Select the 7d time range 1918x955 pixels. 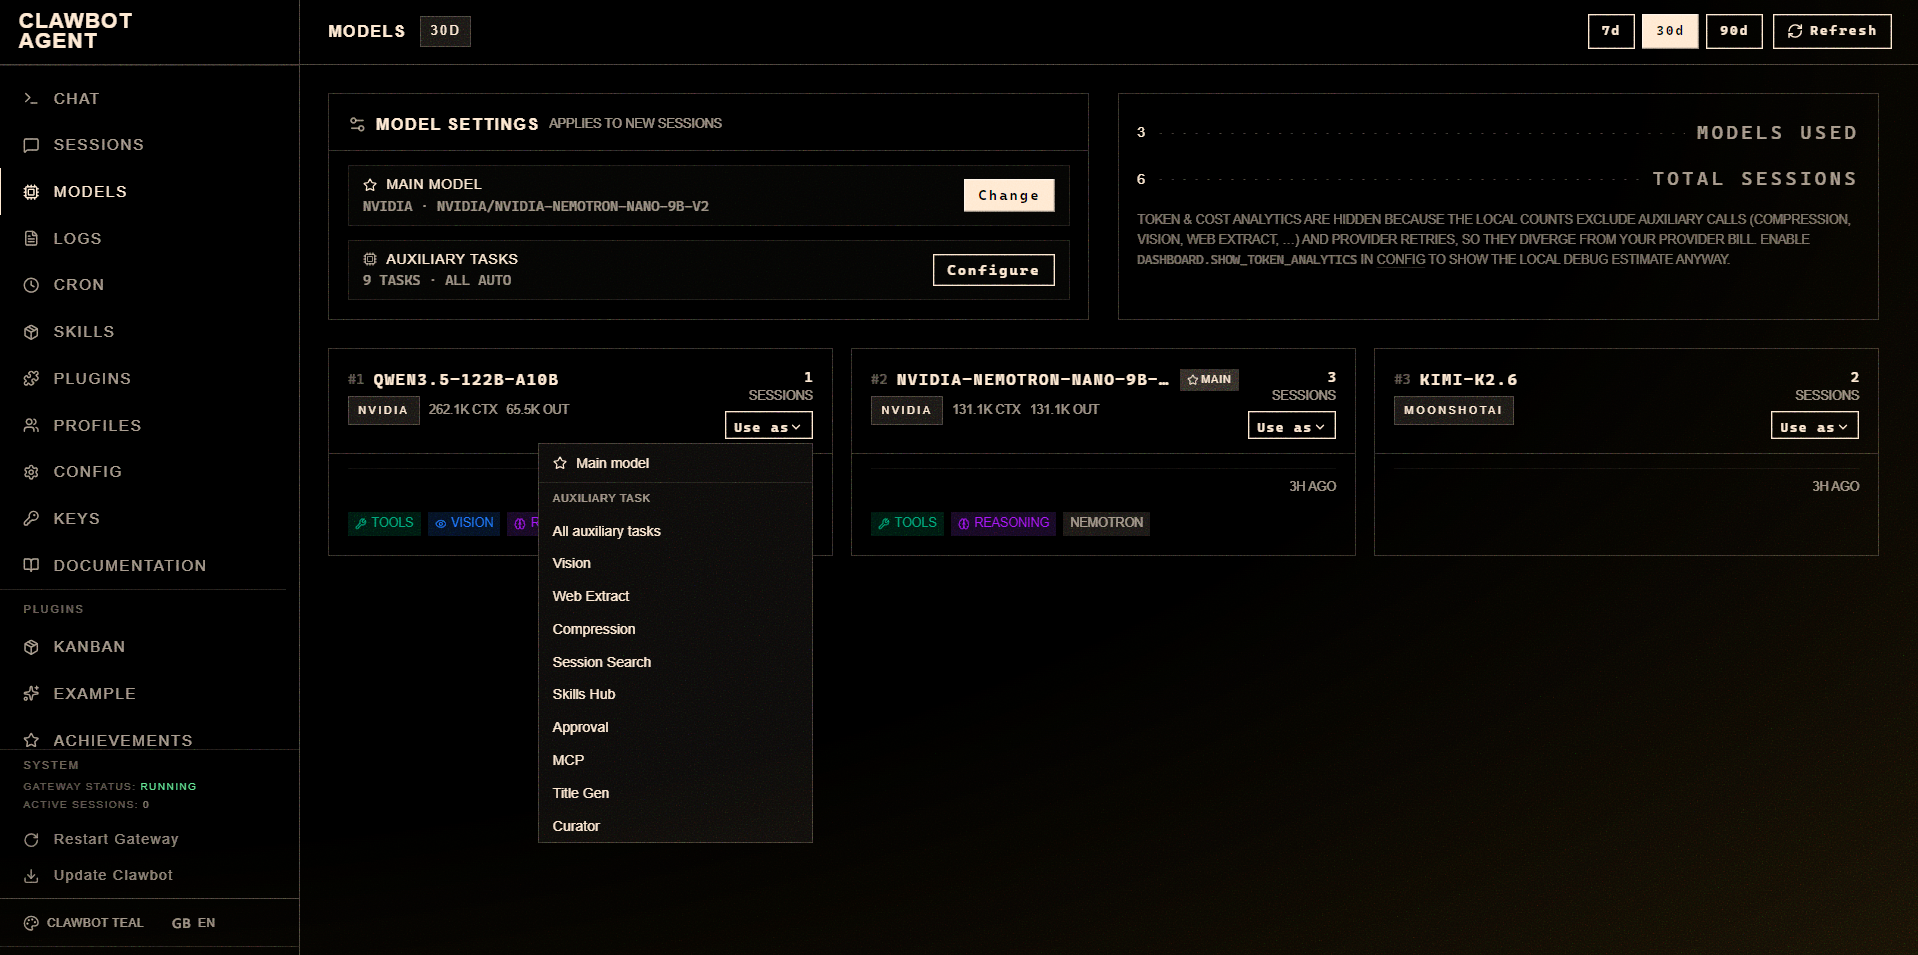click(x=1611, y=31)
